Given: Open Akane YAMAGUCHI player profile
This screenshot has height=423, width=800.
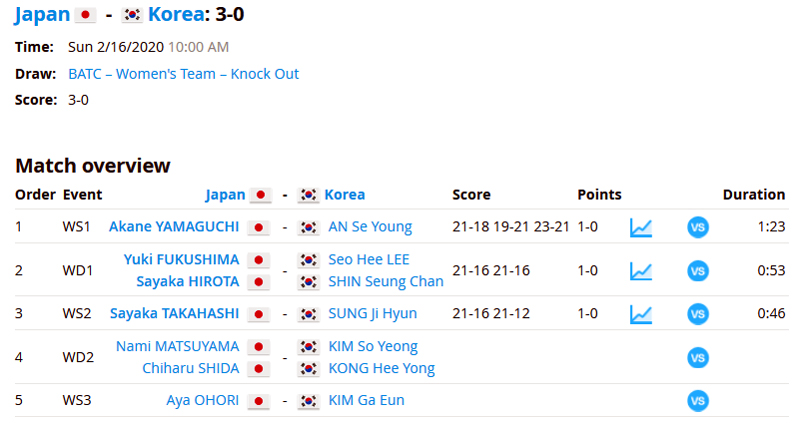Looking at the screenshot, I should point(173,227).
